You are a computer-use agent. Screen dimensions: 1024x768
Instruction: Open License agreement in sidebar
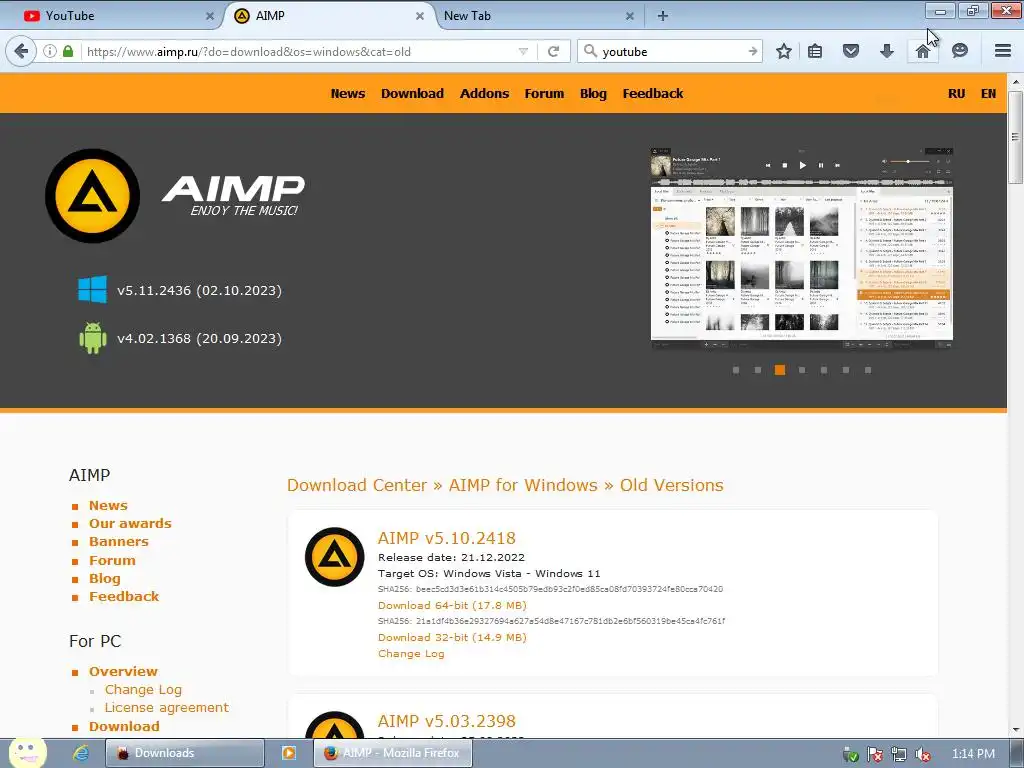pyautogui.click(x=167, y=707)
